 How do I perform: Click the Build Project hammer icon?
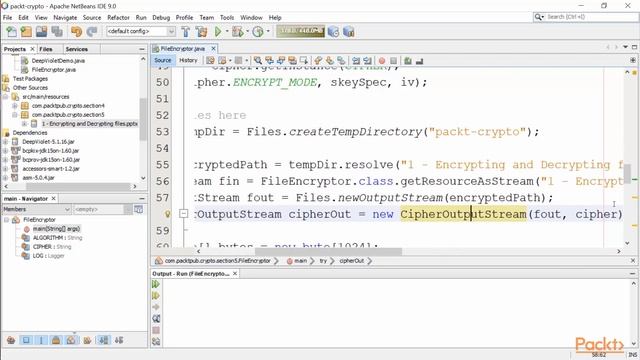point(186,31)
